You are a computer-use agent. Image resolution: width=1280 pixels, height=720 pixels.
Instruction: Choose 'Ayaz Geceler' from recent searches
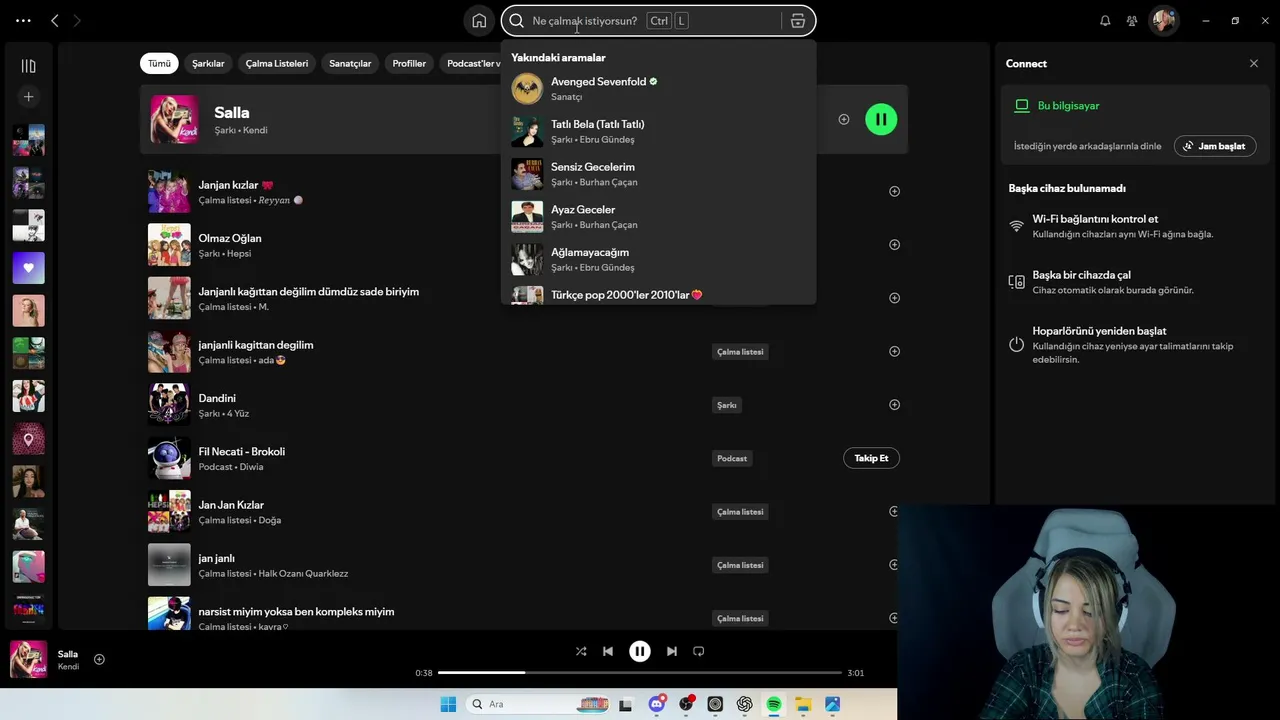click(658, 217)
